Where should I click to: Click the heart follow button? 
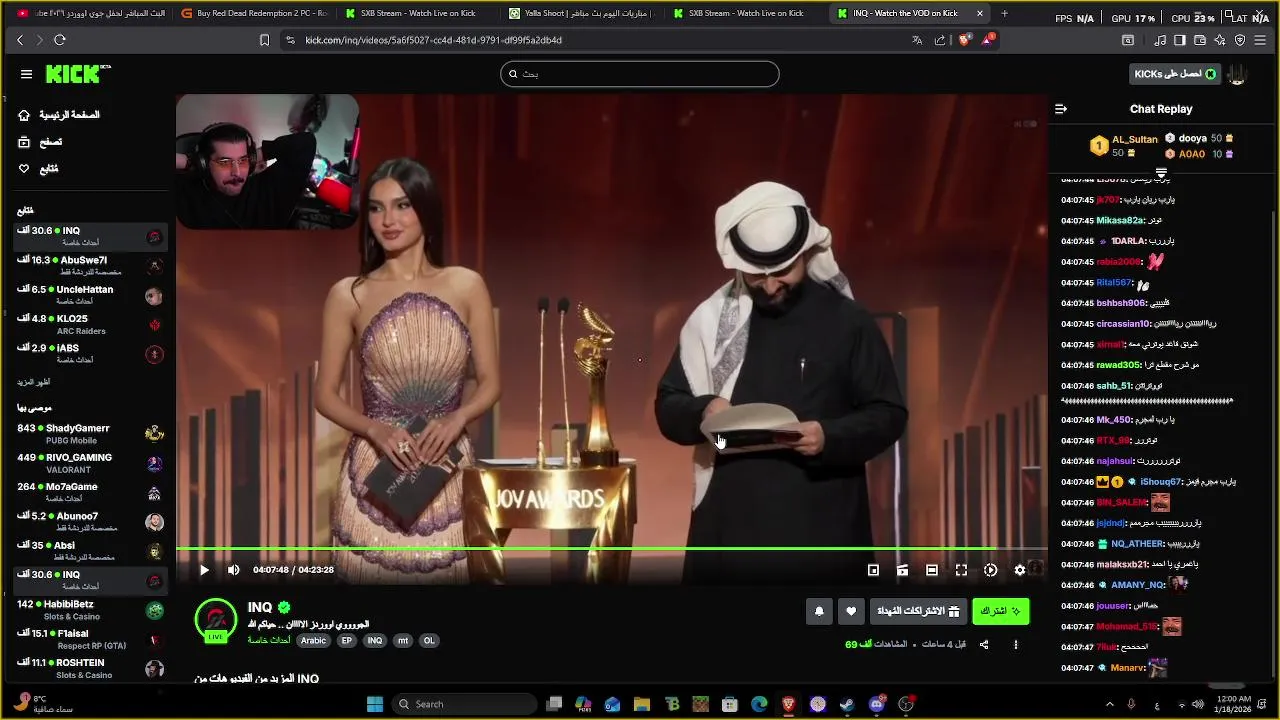[851, 611]
